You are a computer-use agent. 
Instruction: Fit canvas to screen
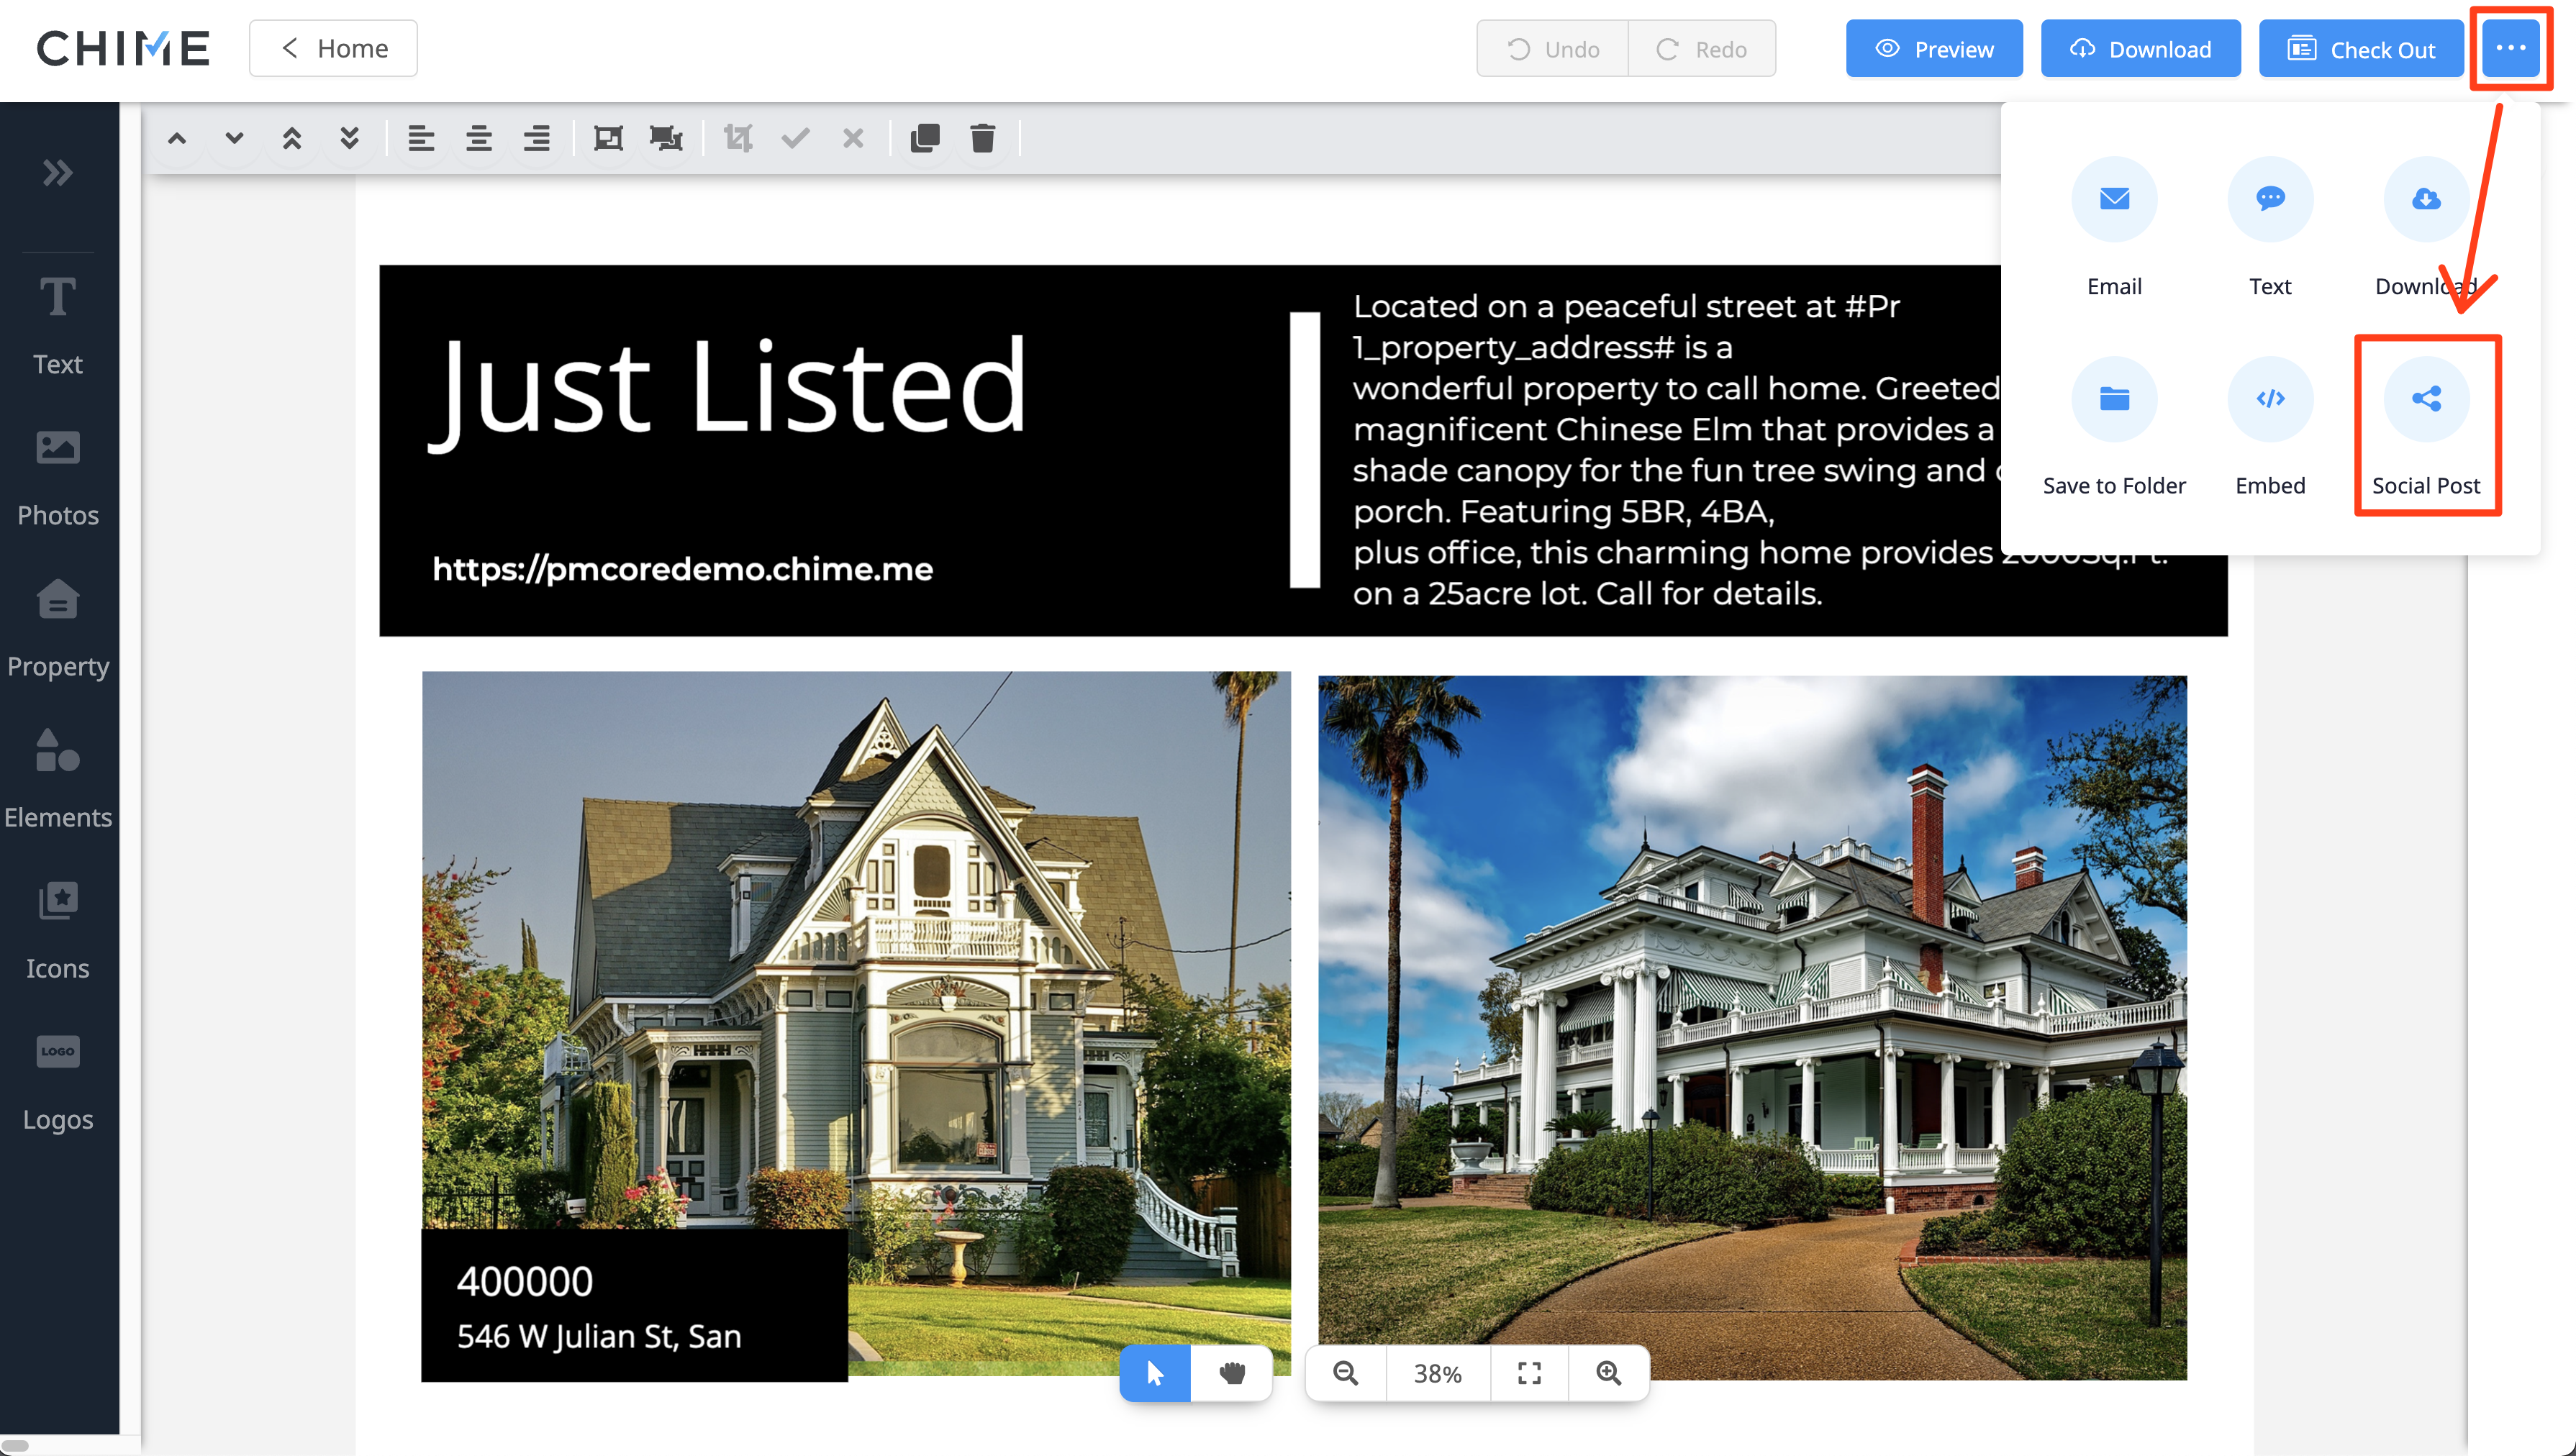(1529, 1373)
